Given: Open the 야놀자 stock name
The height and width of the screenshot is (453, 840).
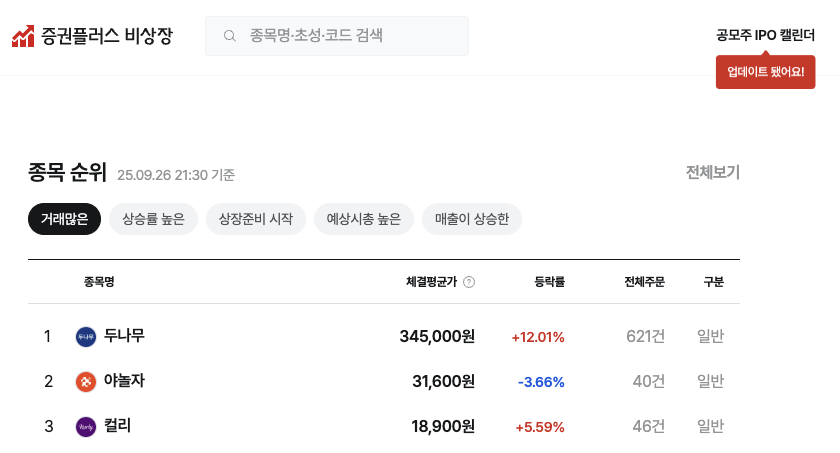Looking at the screenshot, I should tap(124, 381).
